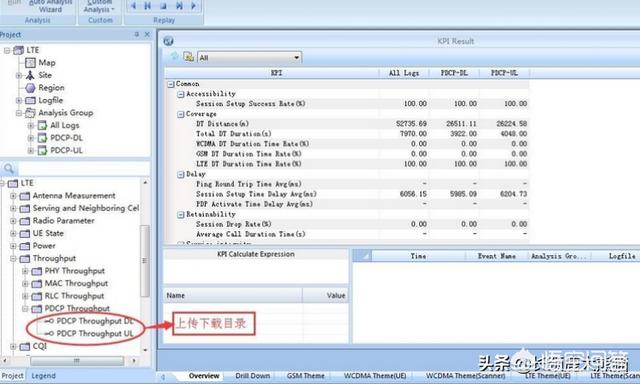640x384 pixels.
Task: Click the horizontal scrollbar in the tree panel
Action: (77, 361)
